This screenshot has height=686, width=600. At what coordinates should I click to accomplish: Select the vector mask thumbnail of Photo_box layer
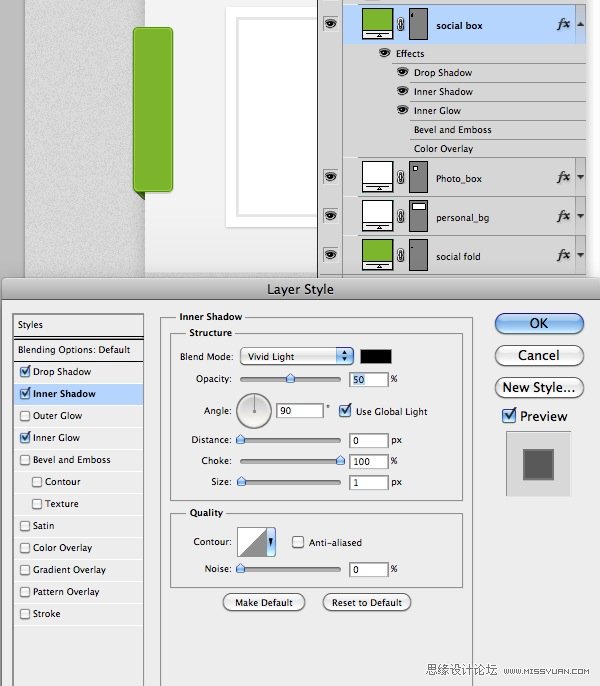(418, 177)
